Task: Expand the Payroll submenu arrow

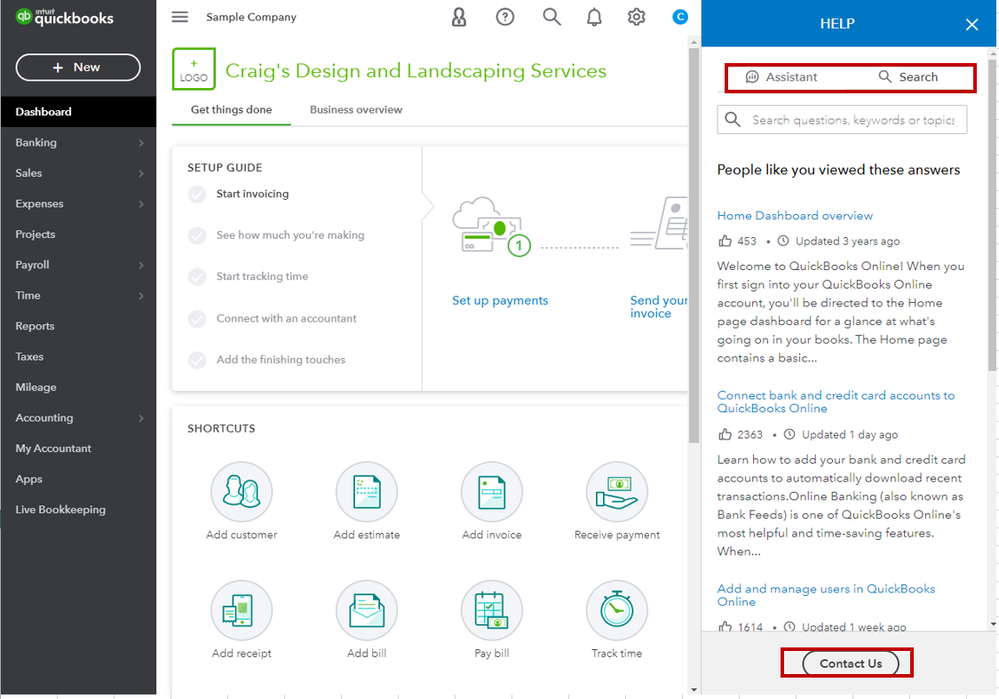Action: (141, 265)
